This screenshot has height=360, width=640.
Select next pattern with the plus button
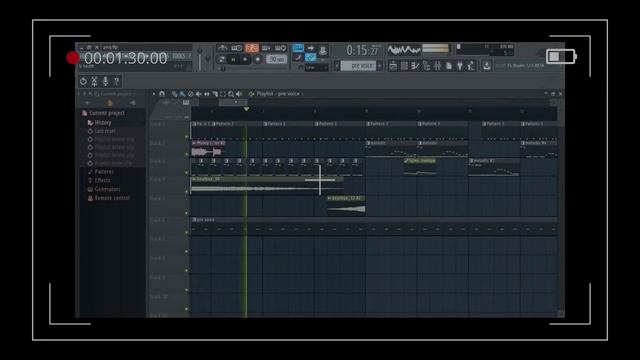380,66
